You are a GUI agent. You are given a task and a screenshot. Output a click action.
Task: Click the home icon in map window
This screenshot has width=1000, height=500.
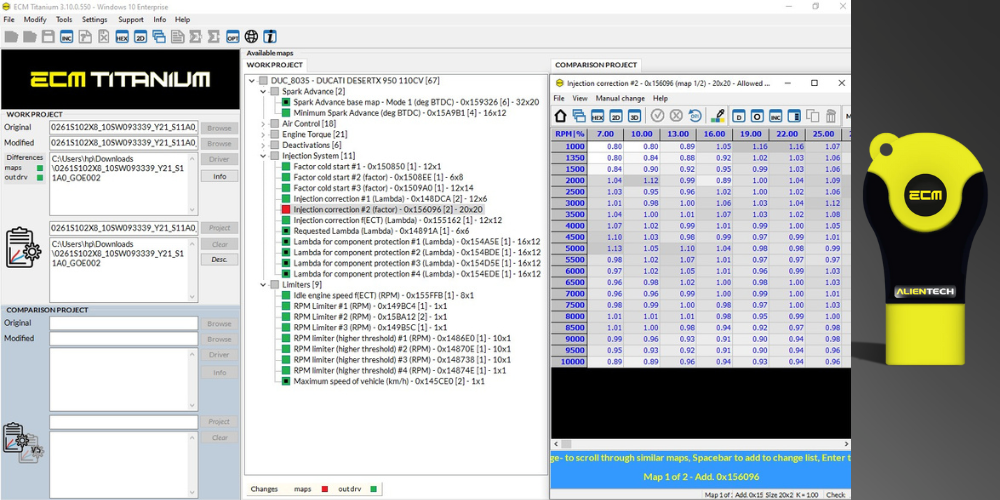coord(561,116)
